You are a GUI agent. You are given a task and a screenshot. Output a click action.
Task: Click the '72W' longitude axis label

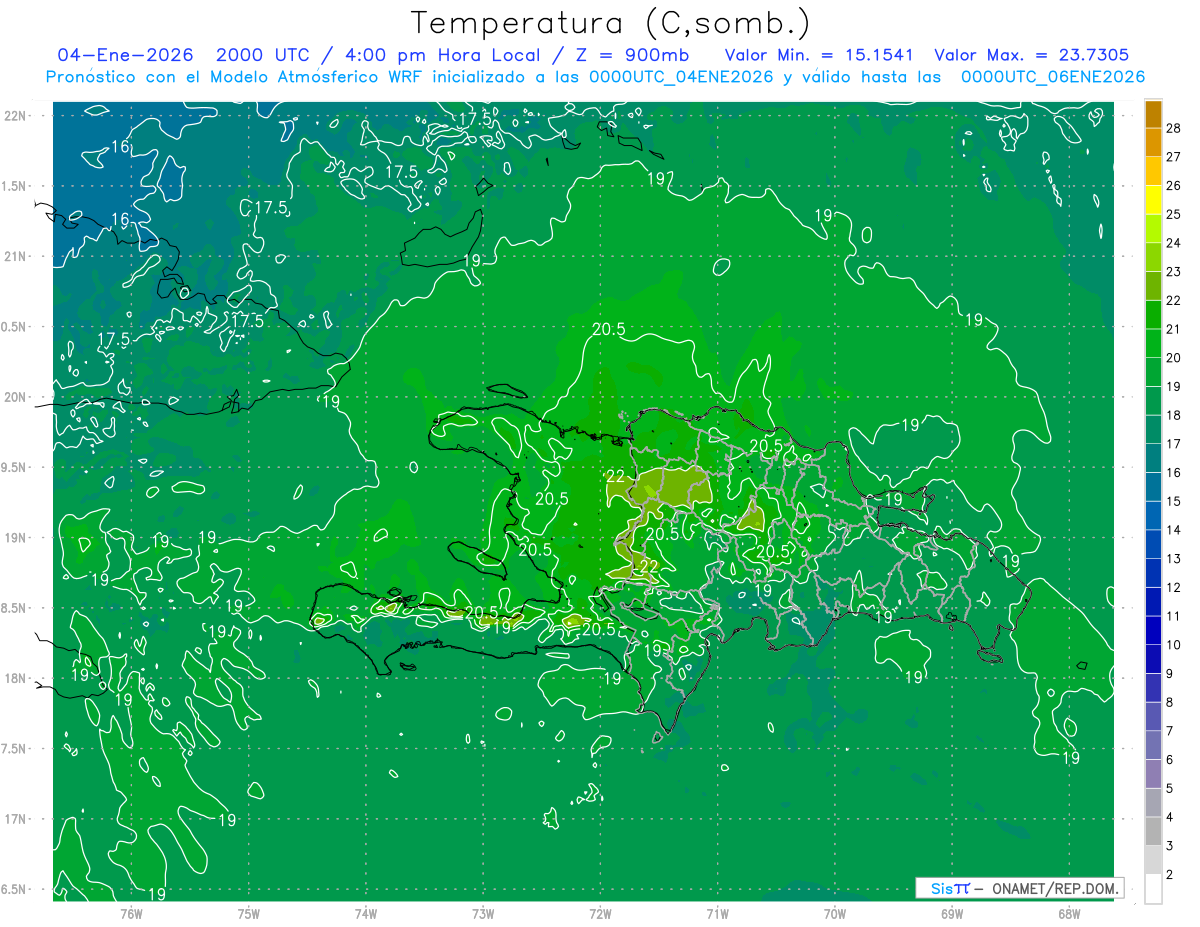point(600,913)
